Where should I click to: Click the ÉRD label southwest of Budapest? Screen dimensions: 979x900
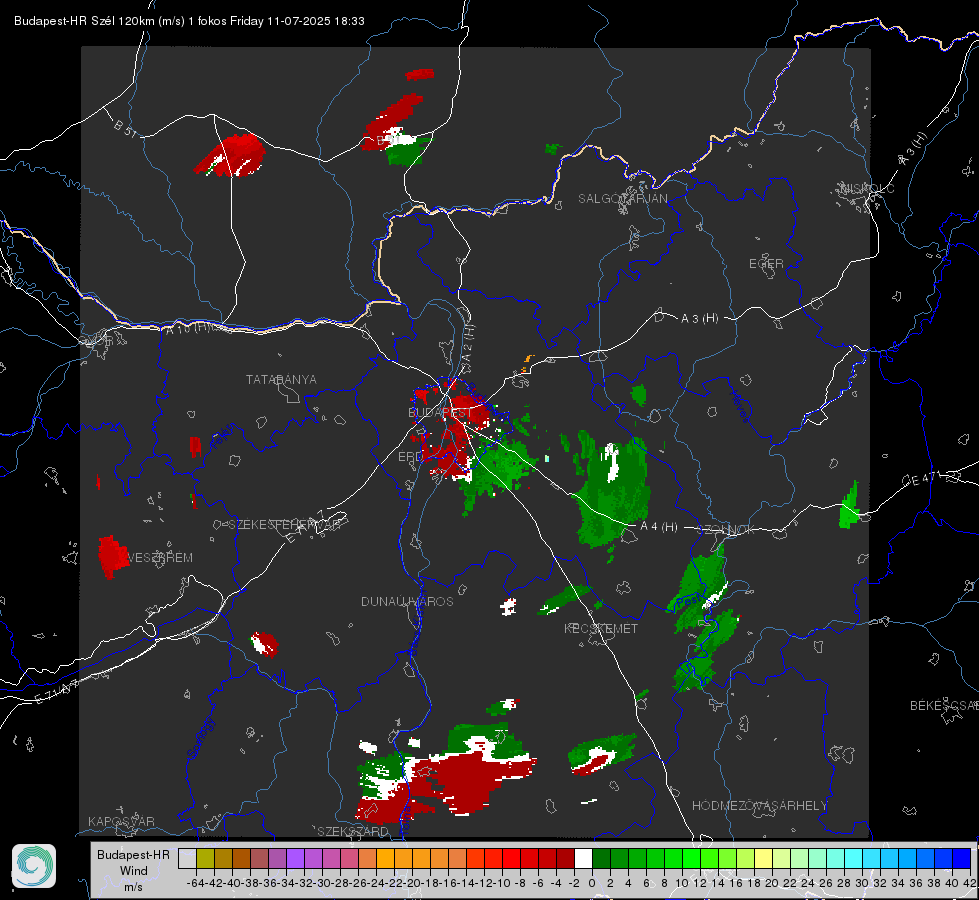pos(410,457)
